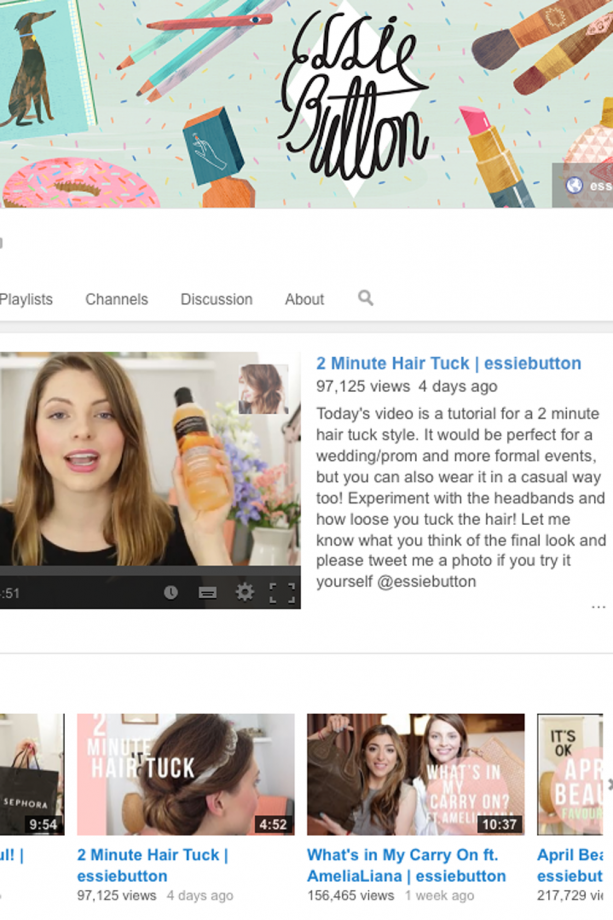Open the 2 Minute Hair Tuck thumbnail 4:52
The image size is (613, 920).
[186, 774]
